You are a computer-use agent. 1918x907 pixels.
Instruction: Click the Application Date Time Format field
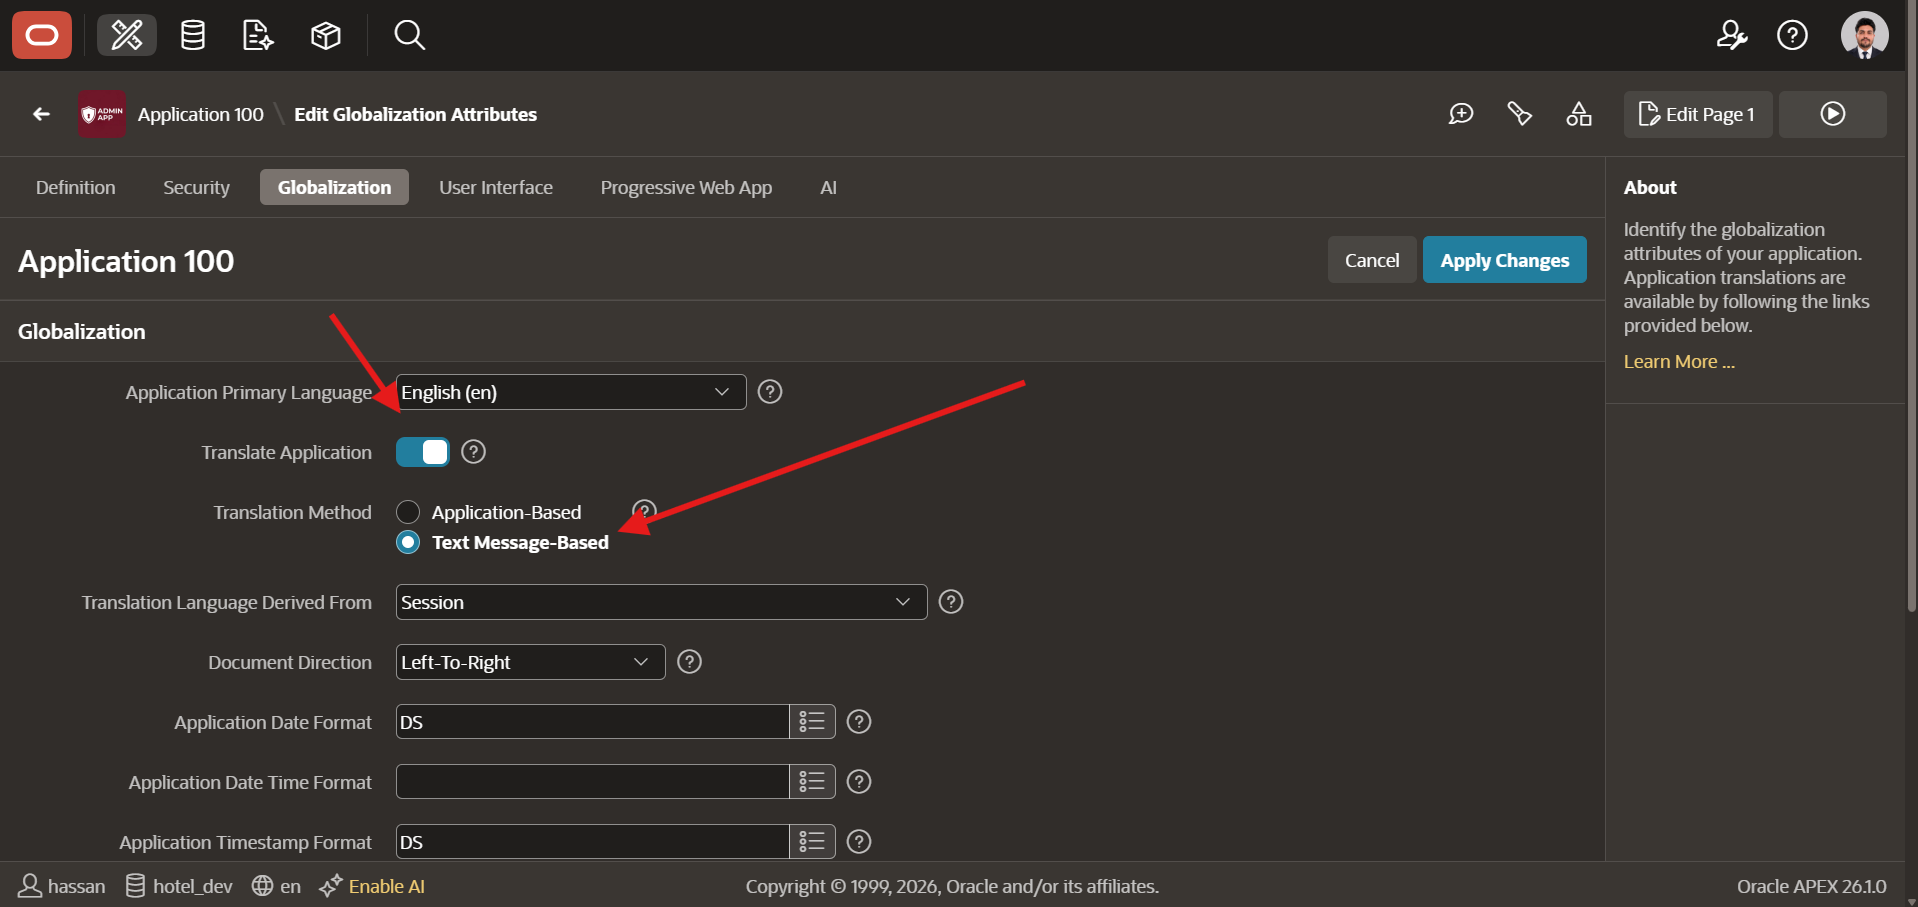coord(592,782)
